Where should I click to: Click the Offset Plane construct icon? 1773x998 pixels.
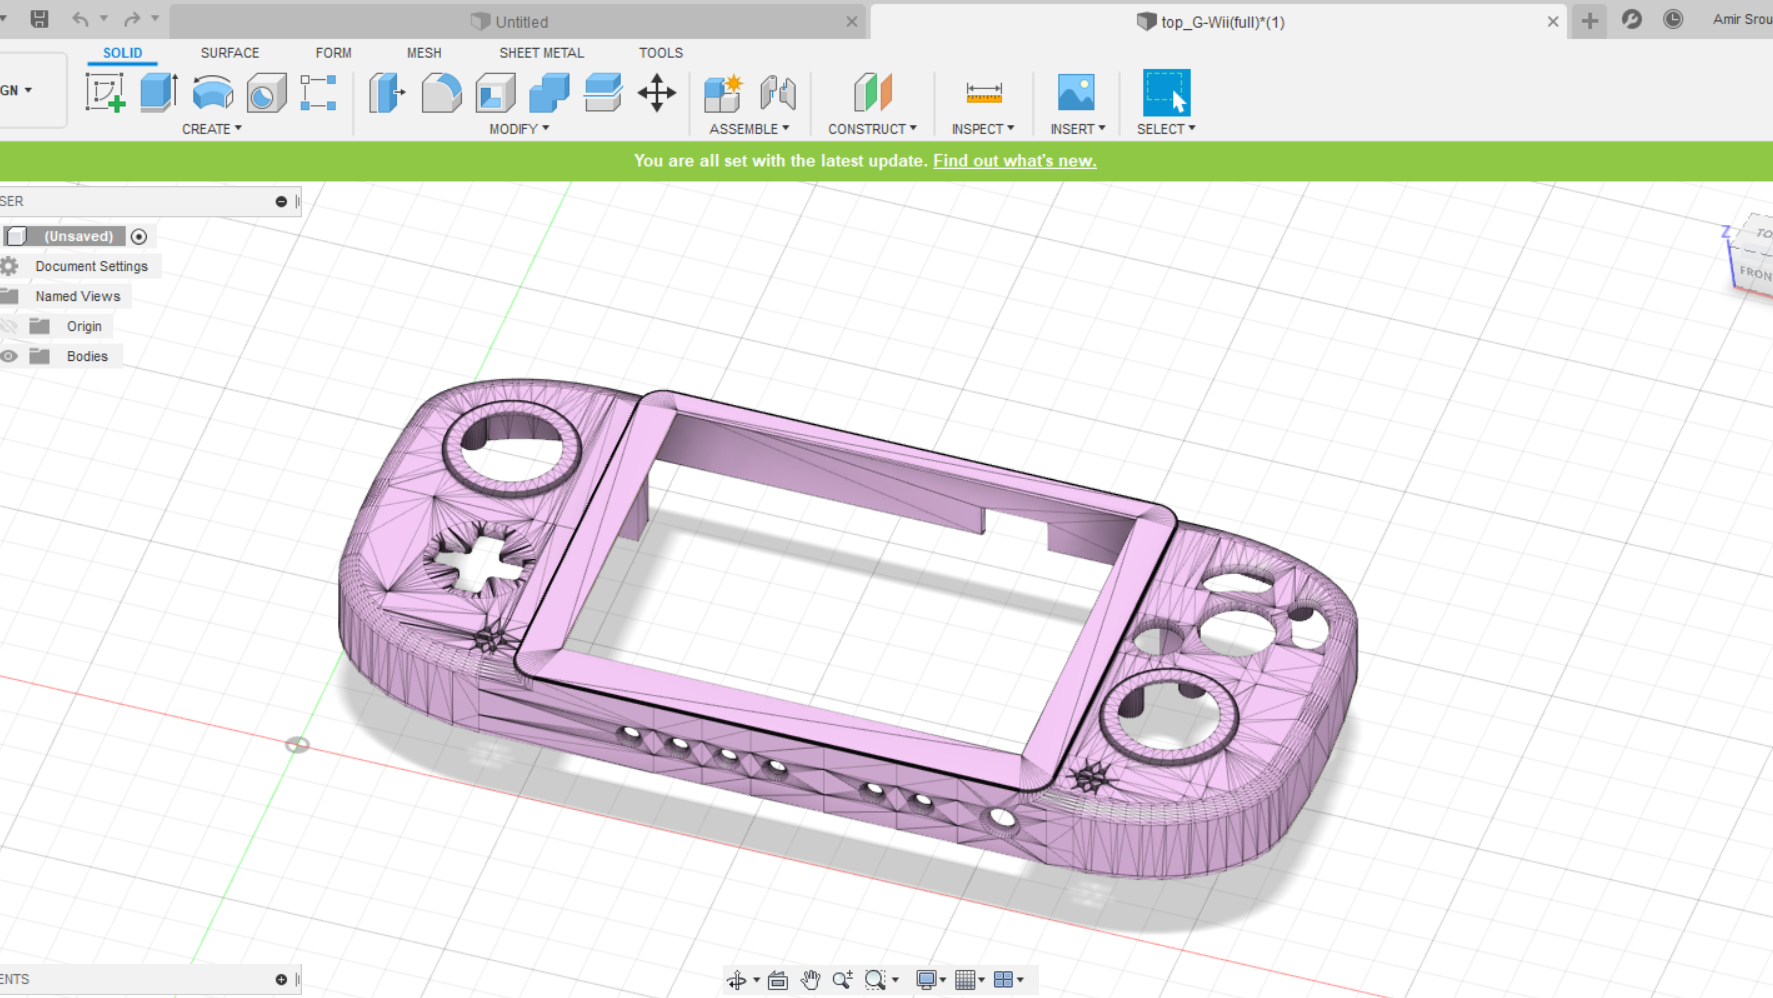(873, 93)
